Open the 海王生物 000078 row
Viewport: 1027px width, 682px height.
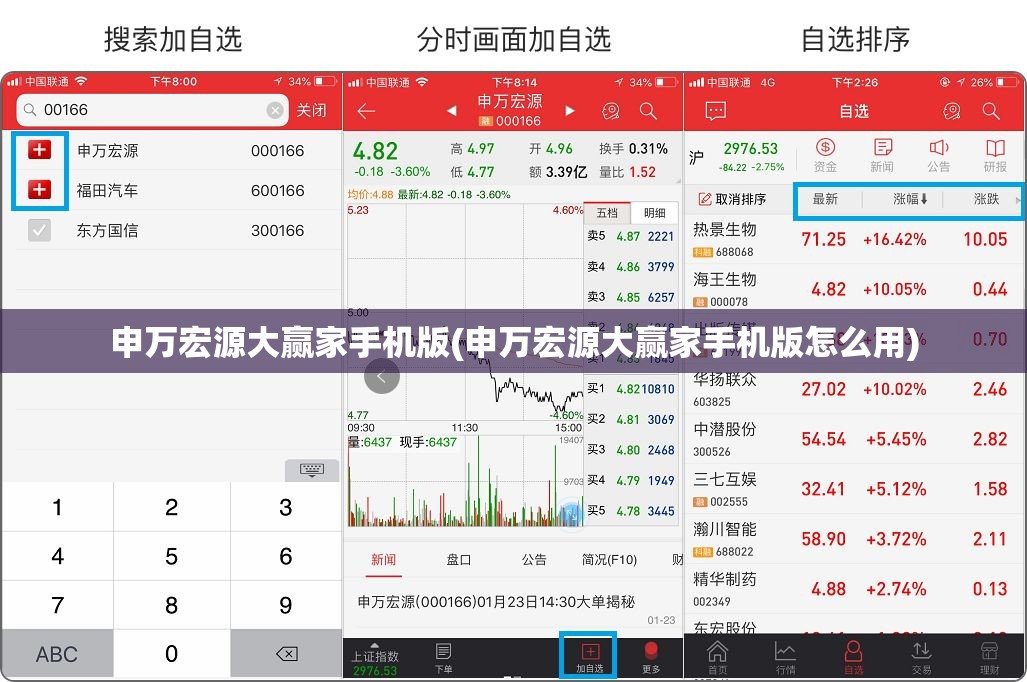[854, 289]
